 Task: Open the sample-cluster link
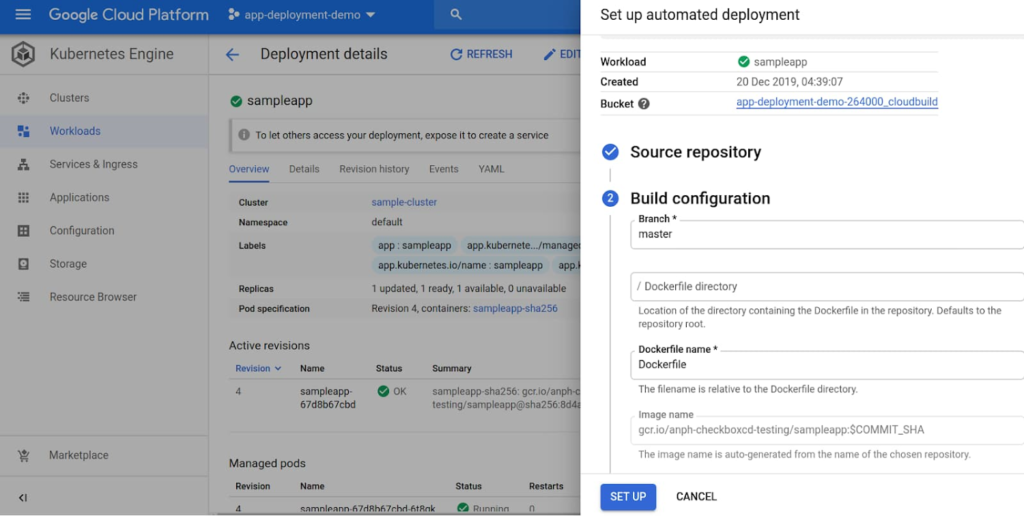tap(404, 202)
